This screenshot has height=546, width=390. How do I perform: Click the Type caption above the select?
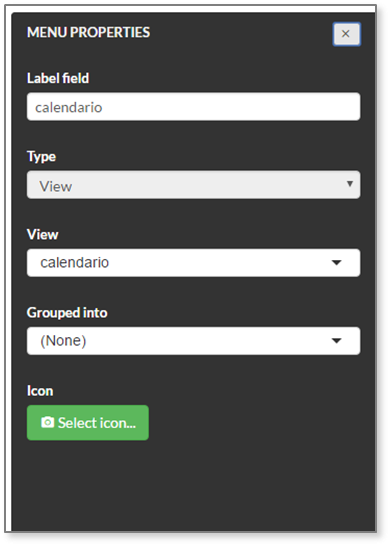[41, 157]
